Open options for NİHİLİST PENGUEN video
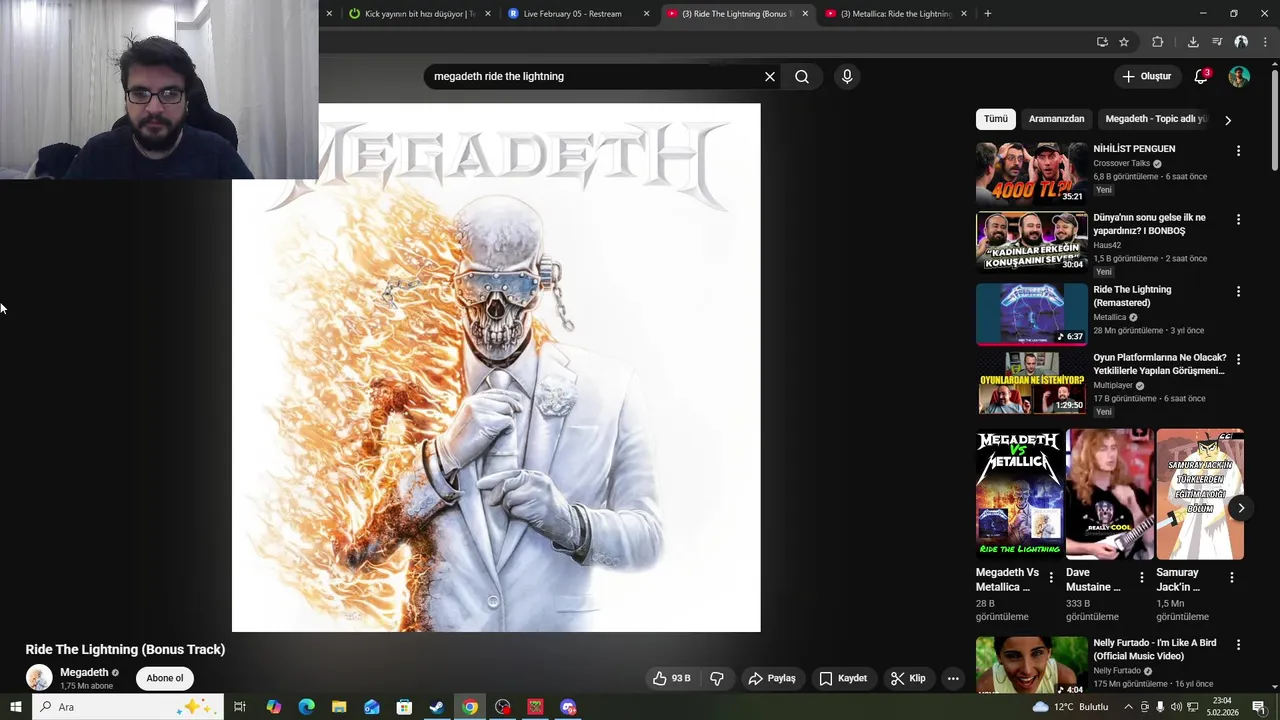The height and width of the screenshot is (720, 1280). (x=1238, y=151)
